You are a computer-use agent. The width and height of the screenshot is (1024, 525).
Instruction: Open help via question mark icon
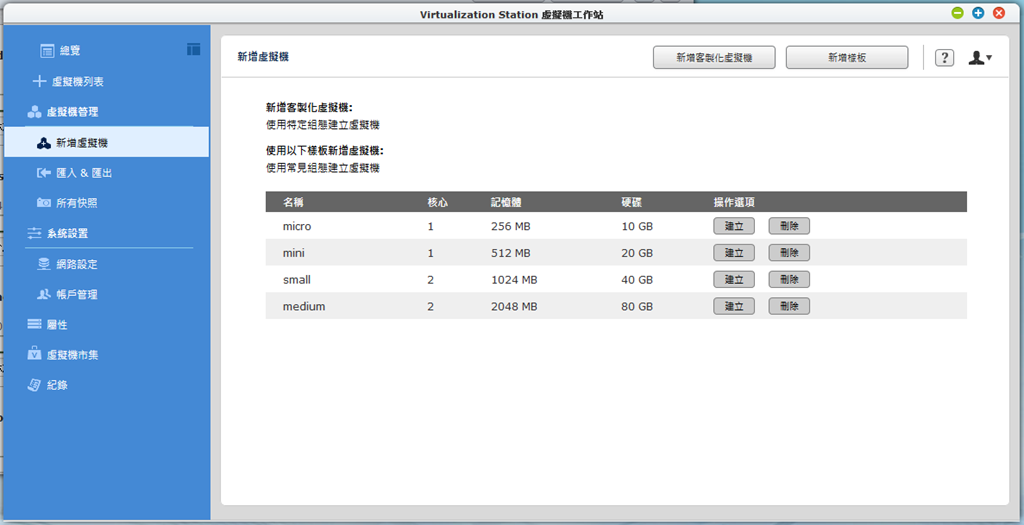point(944,57)
